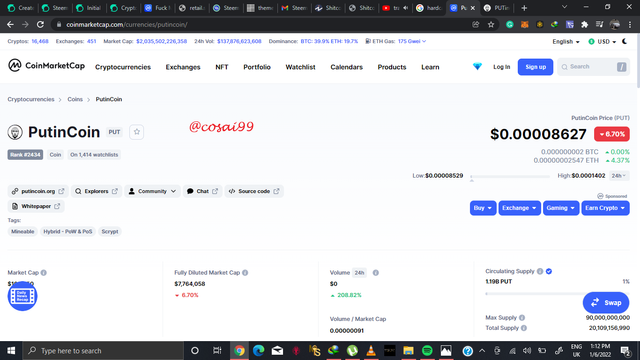Open the Earn Crypto dropdown
The height and width of the screenshot is (360, 640).
(x=605, y=208)
